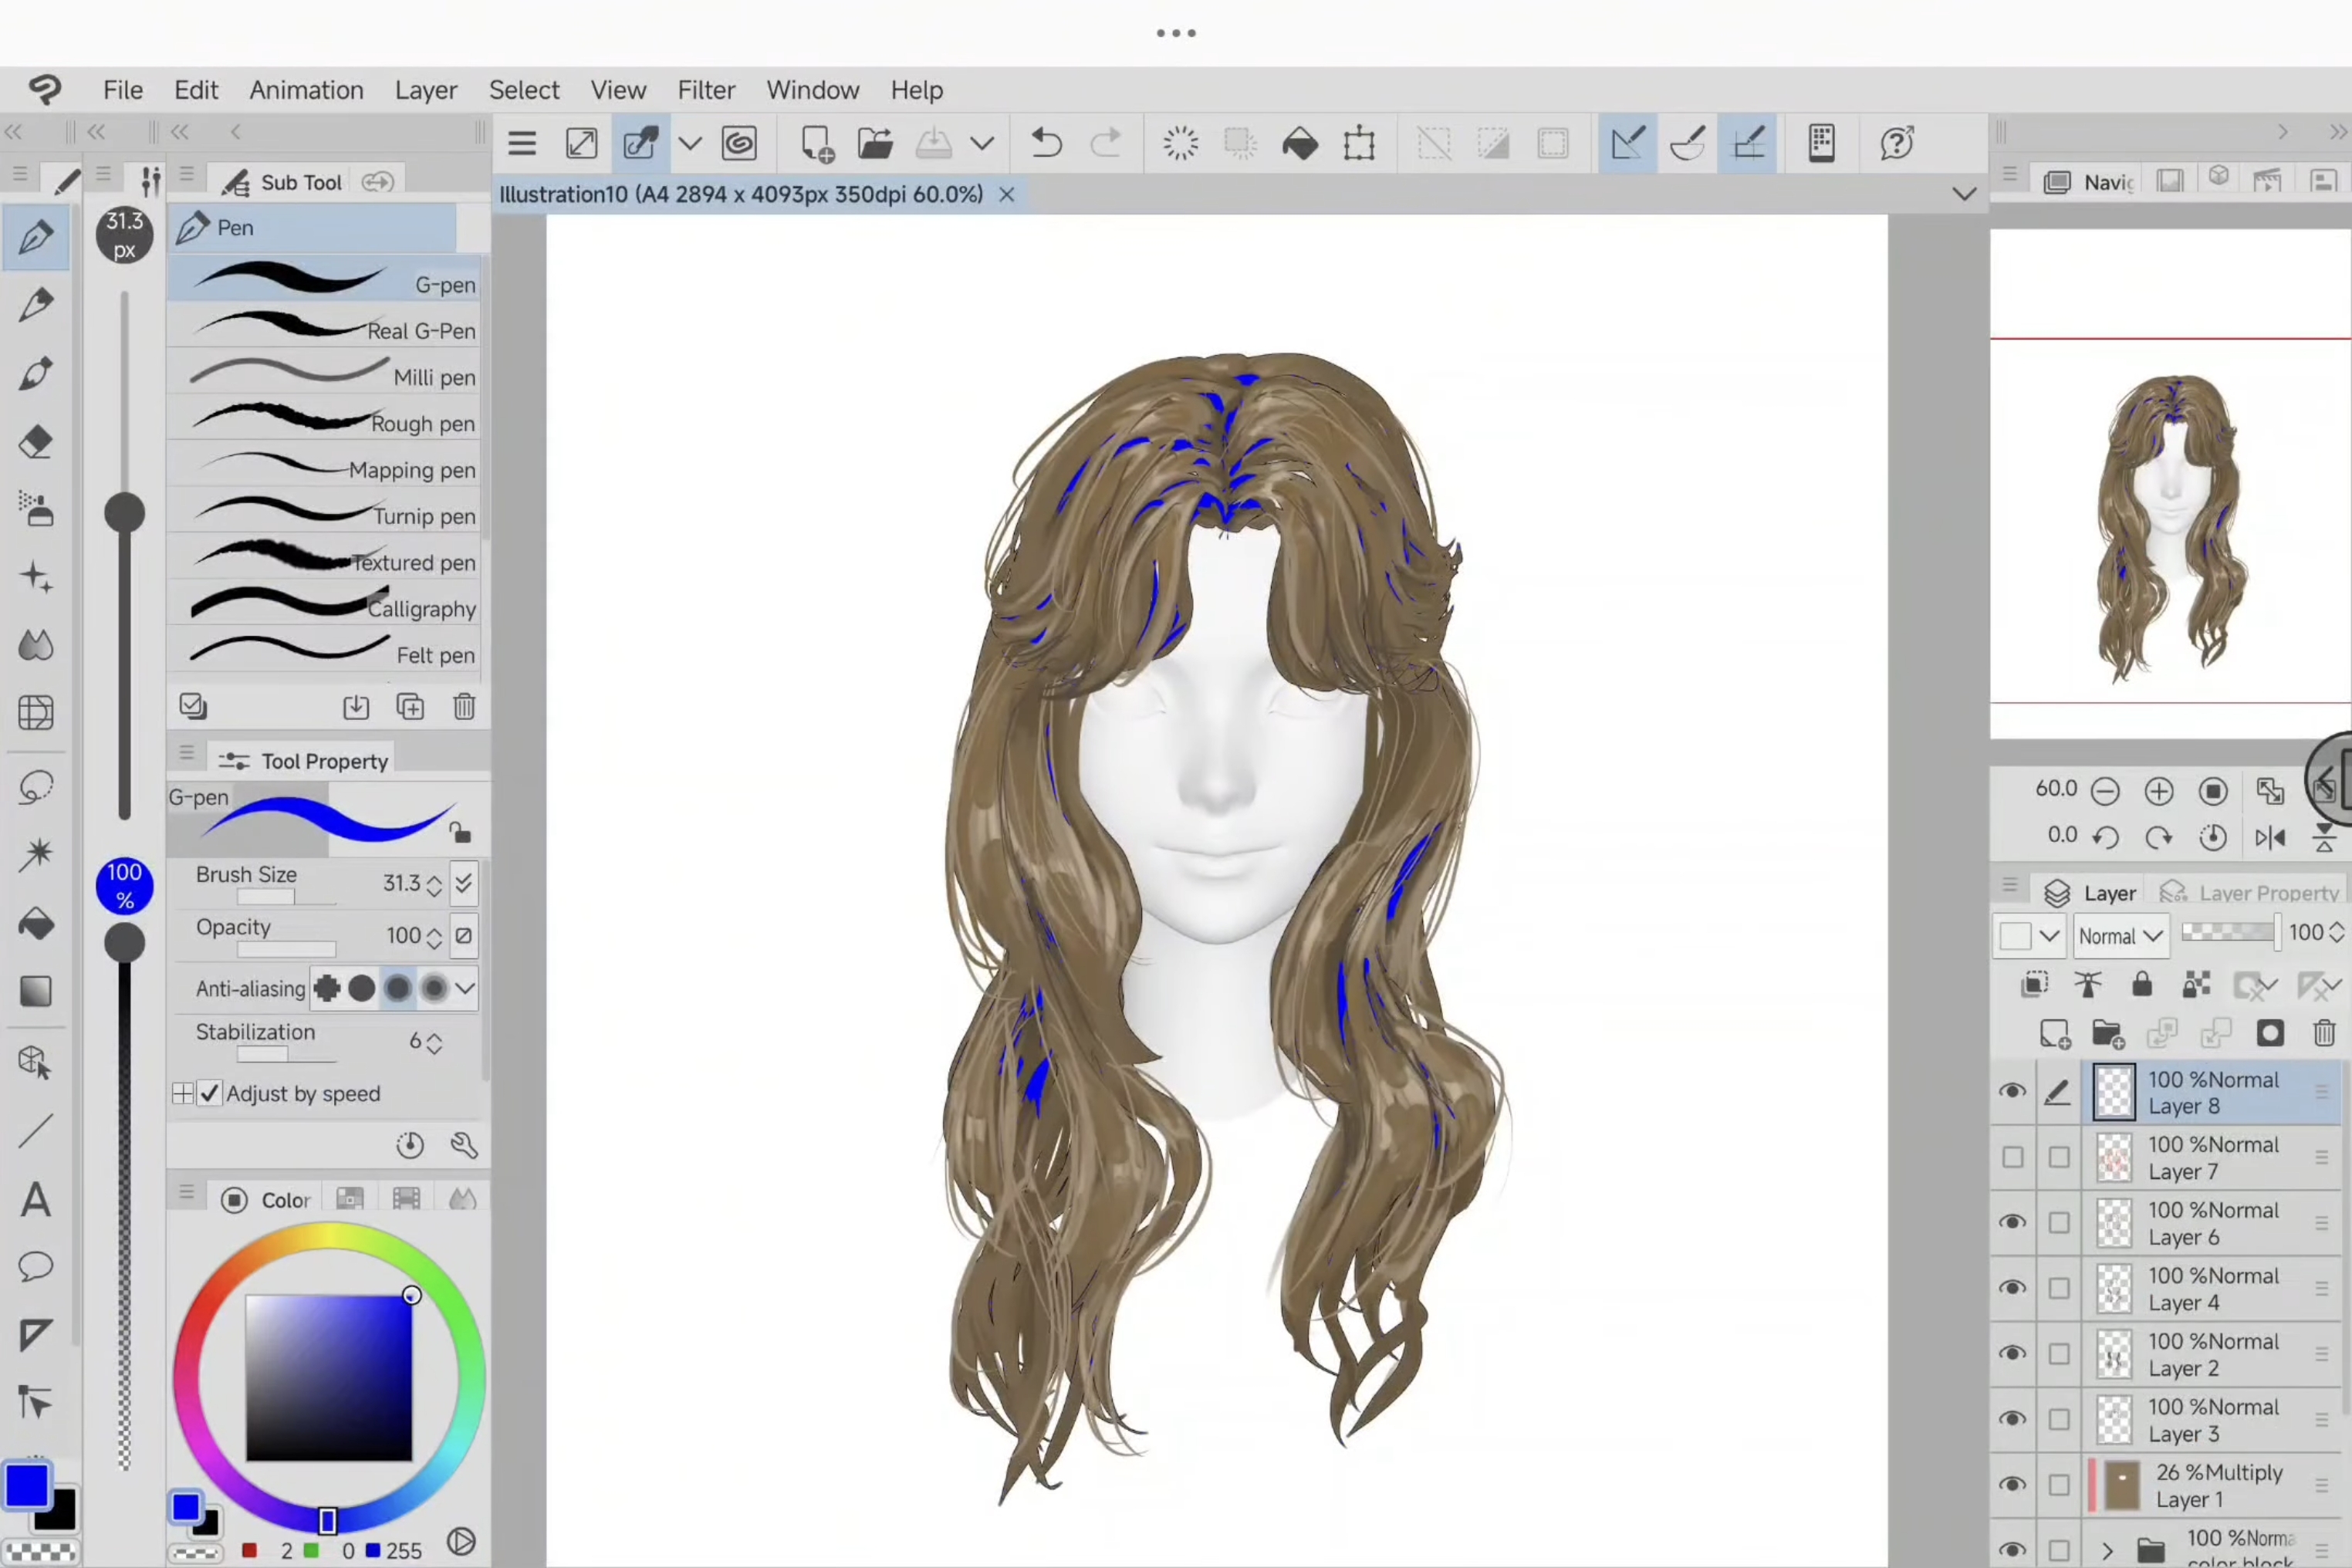2352x1568 pixels.
Task: Open the Normal blending mode dropdown
Action: click(x=2120, y=935)
